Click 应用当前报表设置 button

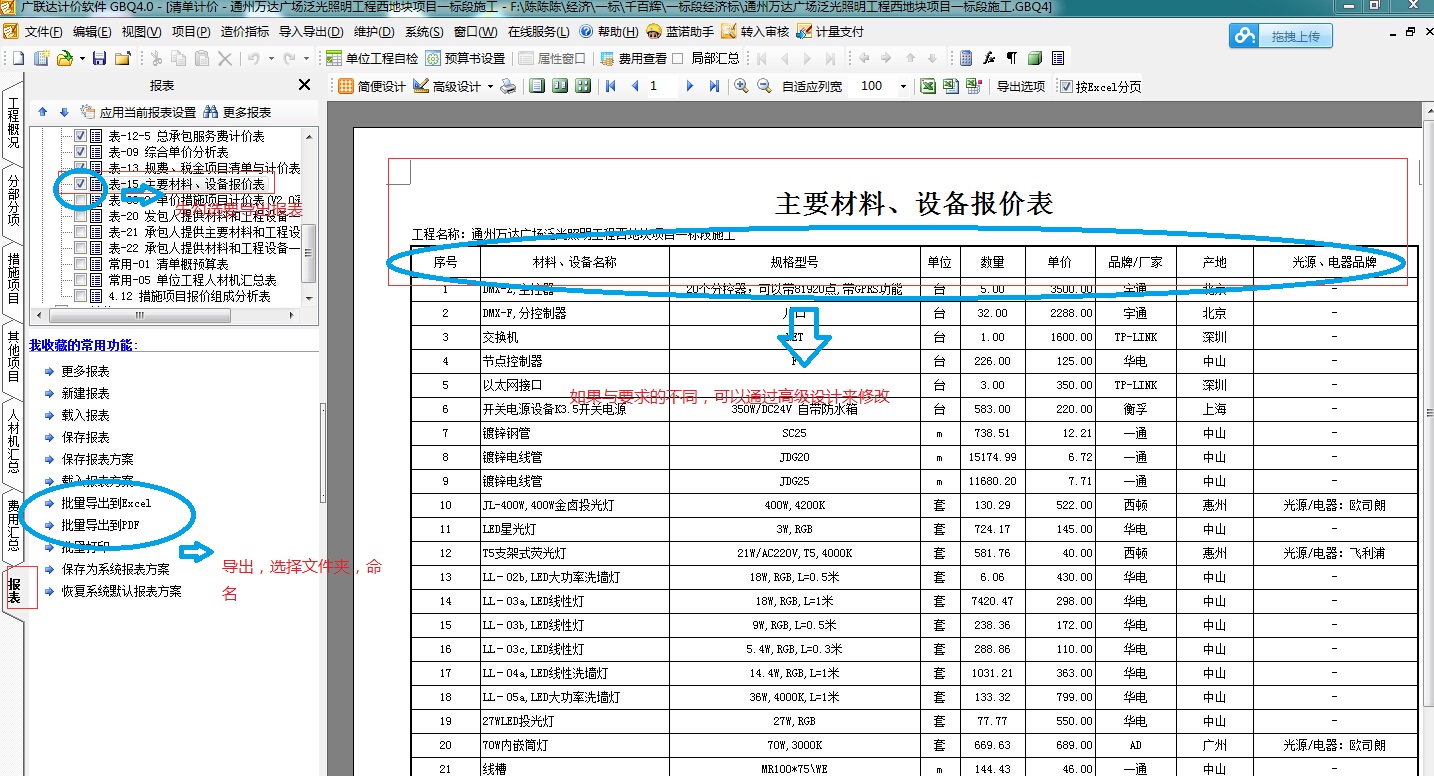[138, 112]
